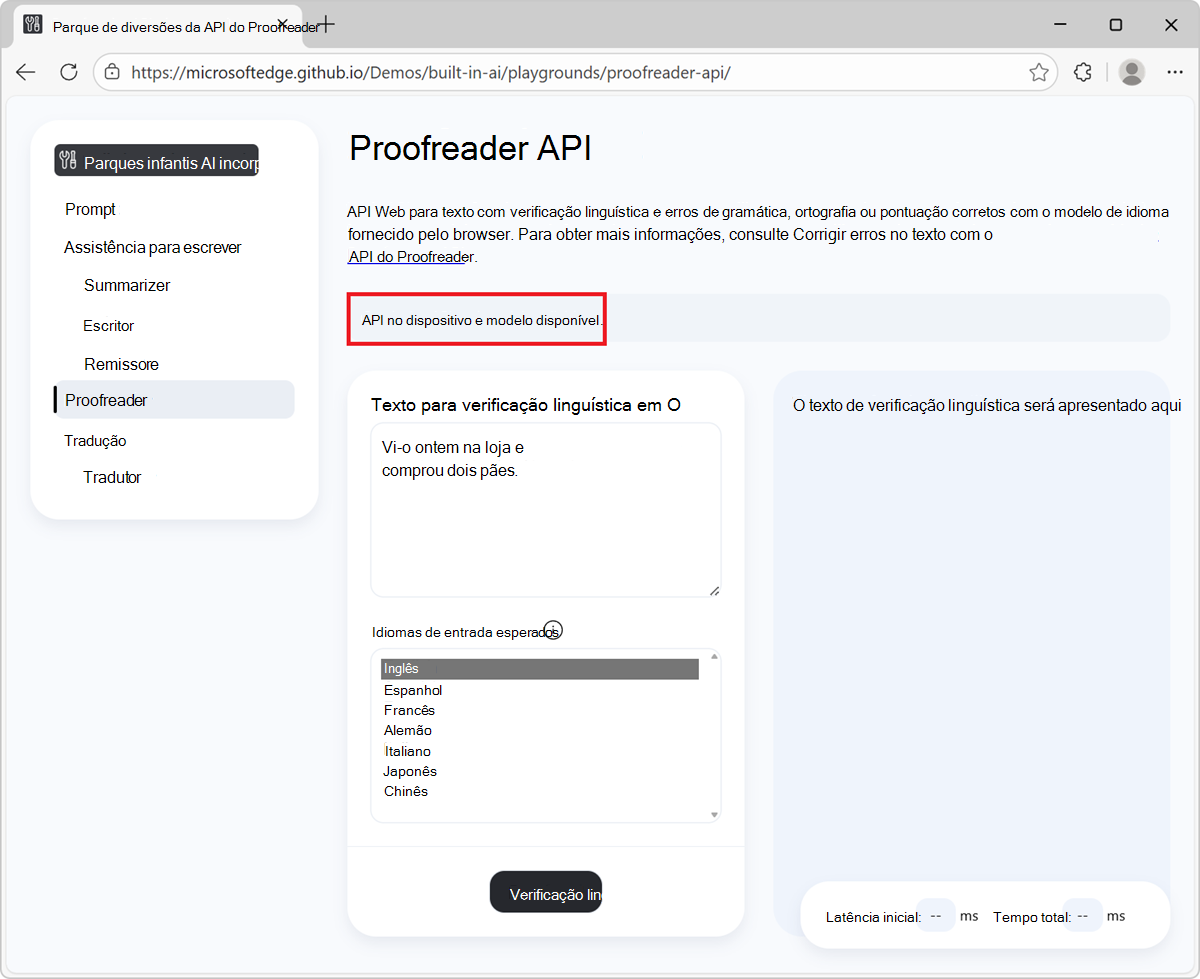Follow the API do Proofreader link
The height and width of the screenshot is (979, 1200).
coord(411,257)
